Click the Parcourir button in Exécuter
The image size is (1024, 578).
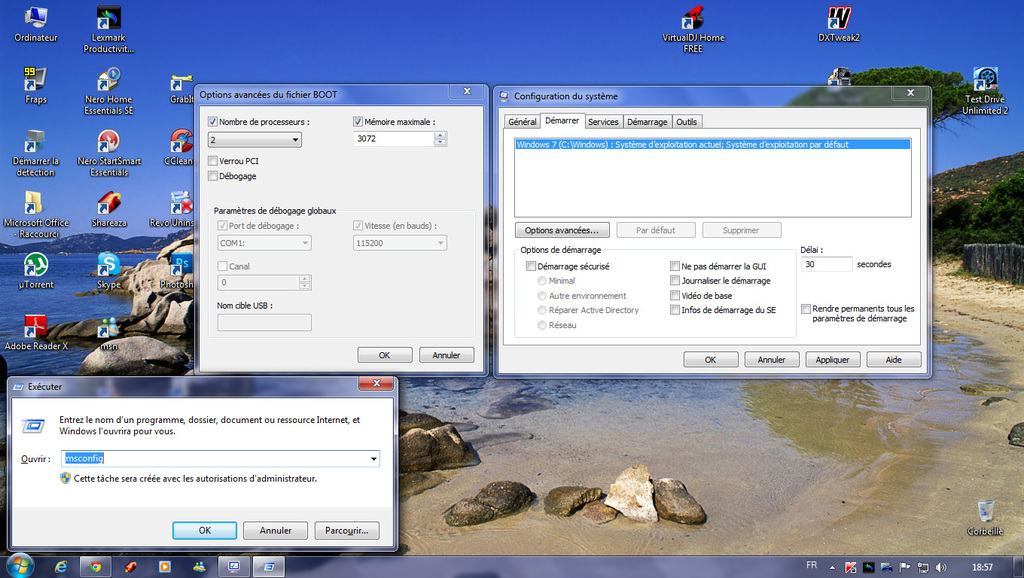pos(347,530)
